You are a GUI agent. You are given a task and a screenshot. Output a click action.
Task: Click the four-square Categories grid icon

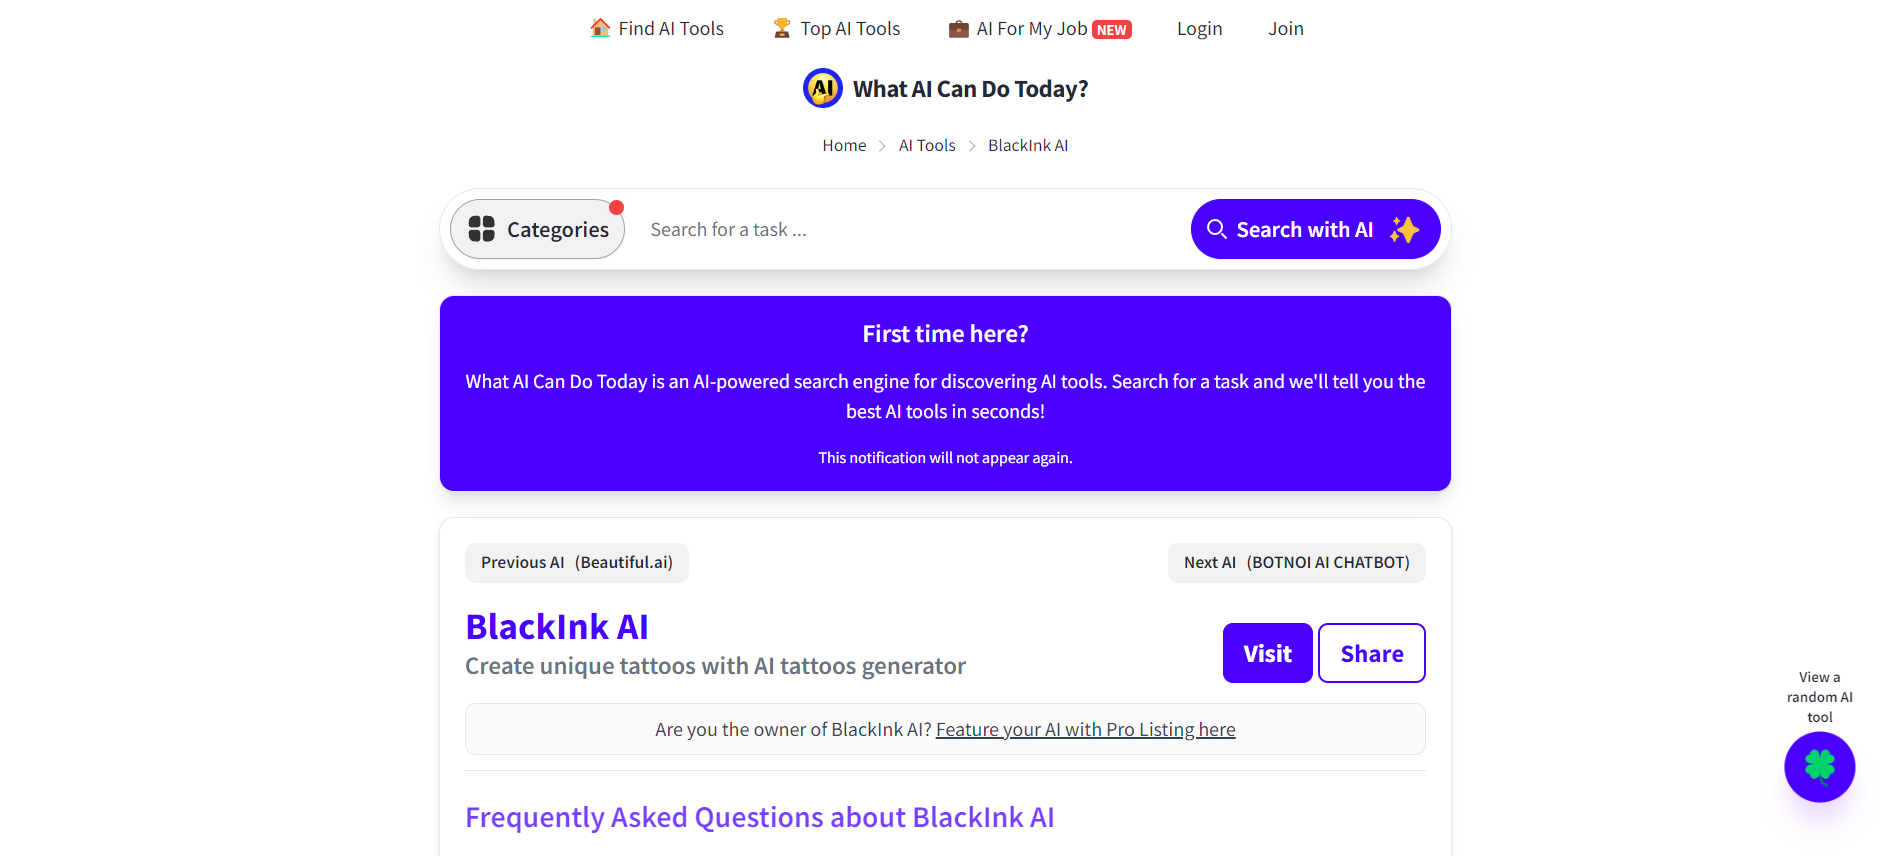tap(482, 229)
